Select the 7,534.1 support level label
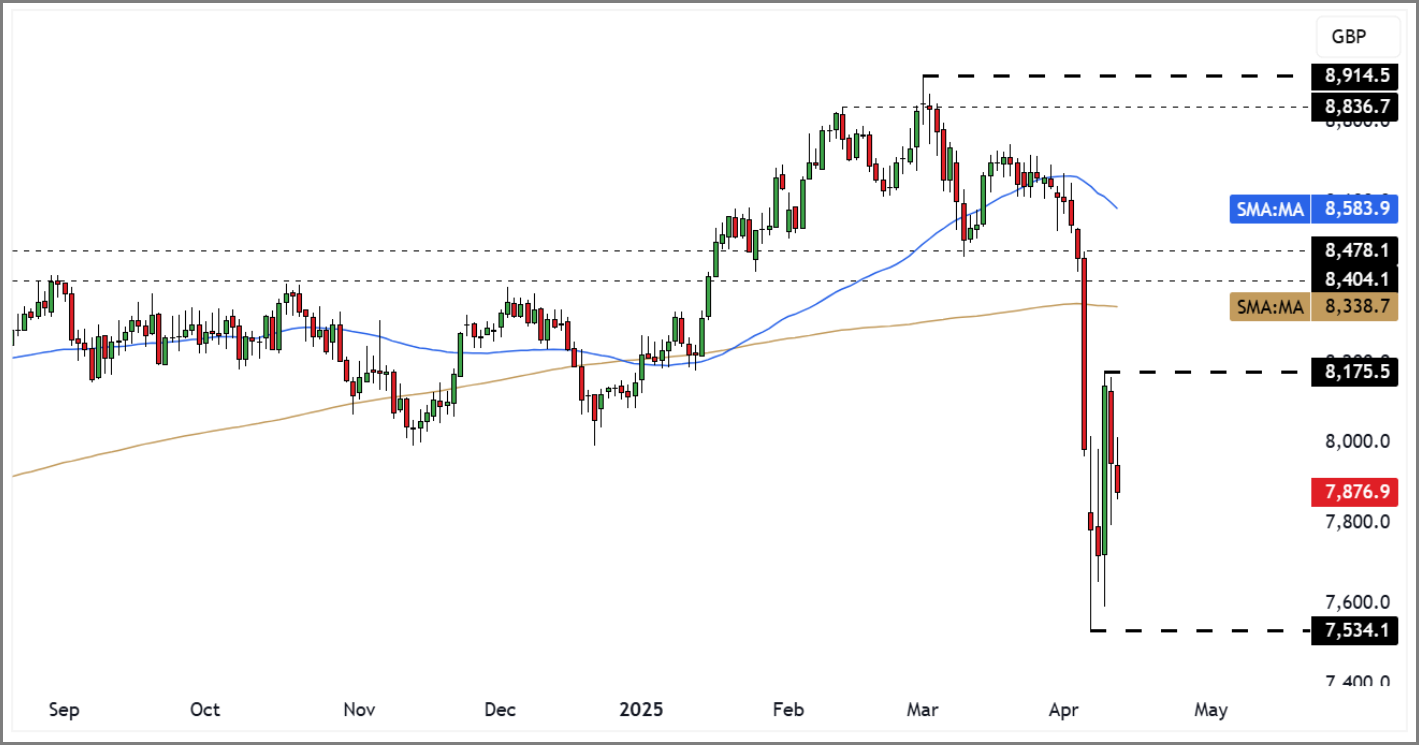 click(x=1356, y=631)
